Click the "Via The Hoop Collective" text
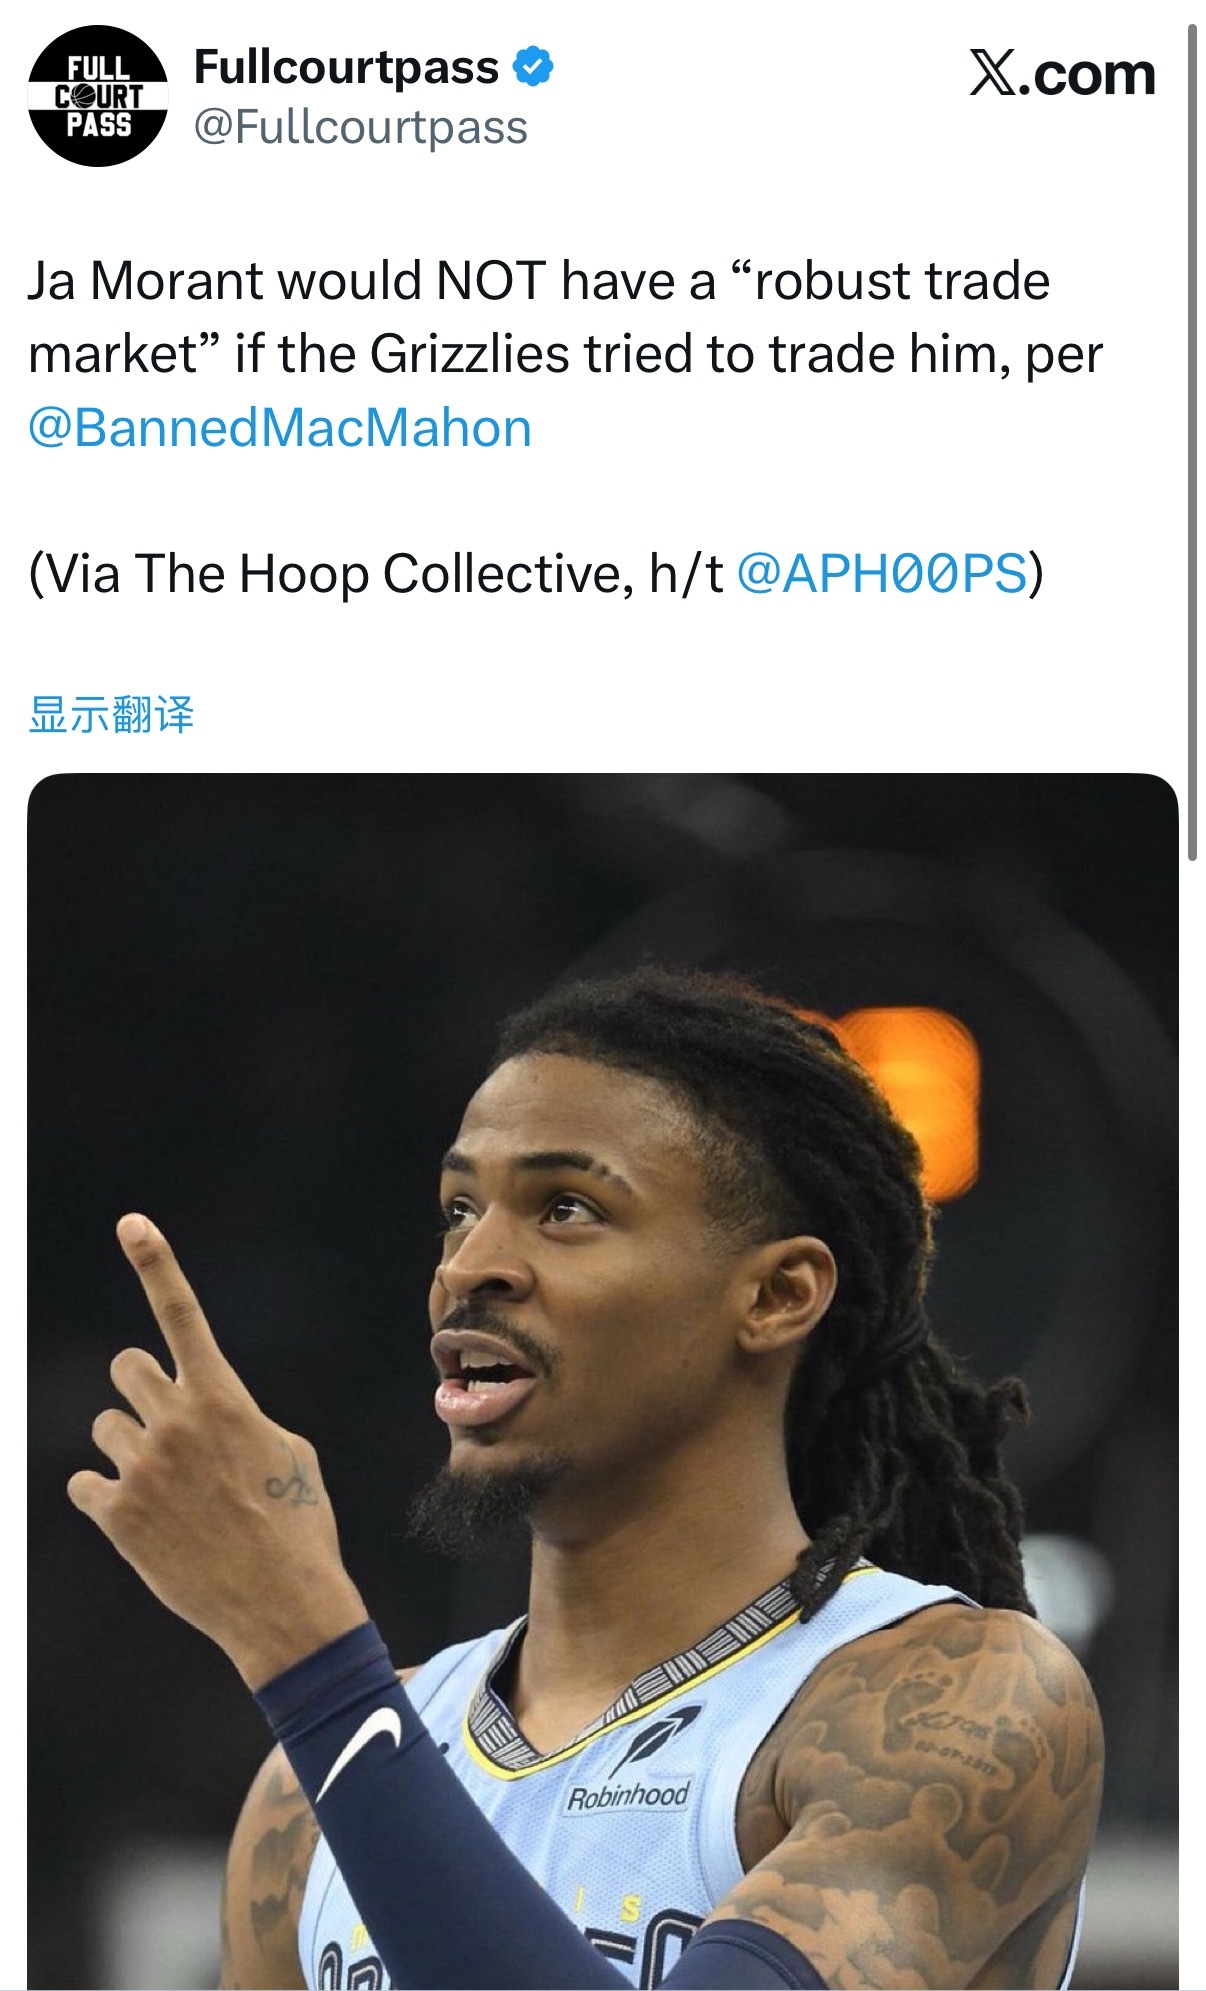The height and width of the screenshot is (1991, 1206). pyautogui.click(x=329, y=574)
